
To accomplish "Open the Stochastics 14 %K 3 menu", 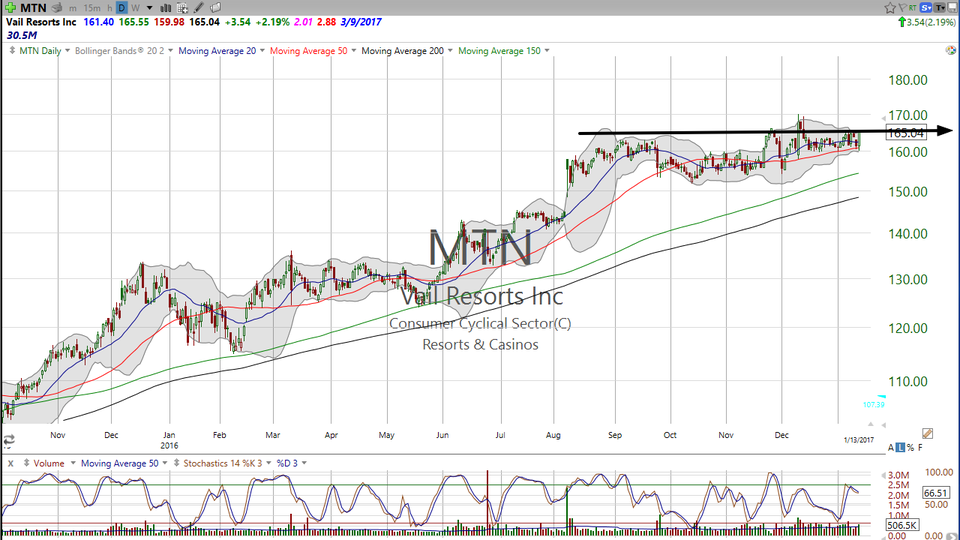I will (226, 463).
